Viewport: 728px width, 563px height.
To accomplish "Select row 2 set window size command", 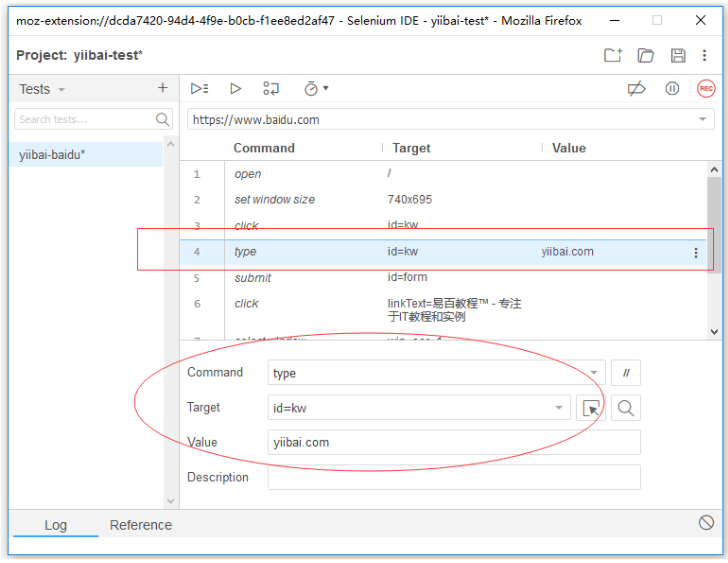I will [443, 200].
